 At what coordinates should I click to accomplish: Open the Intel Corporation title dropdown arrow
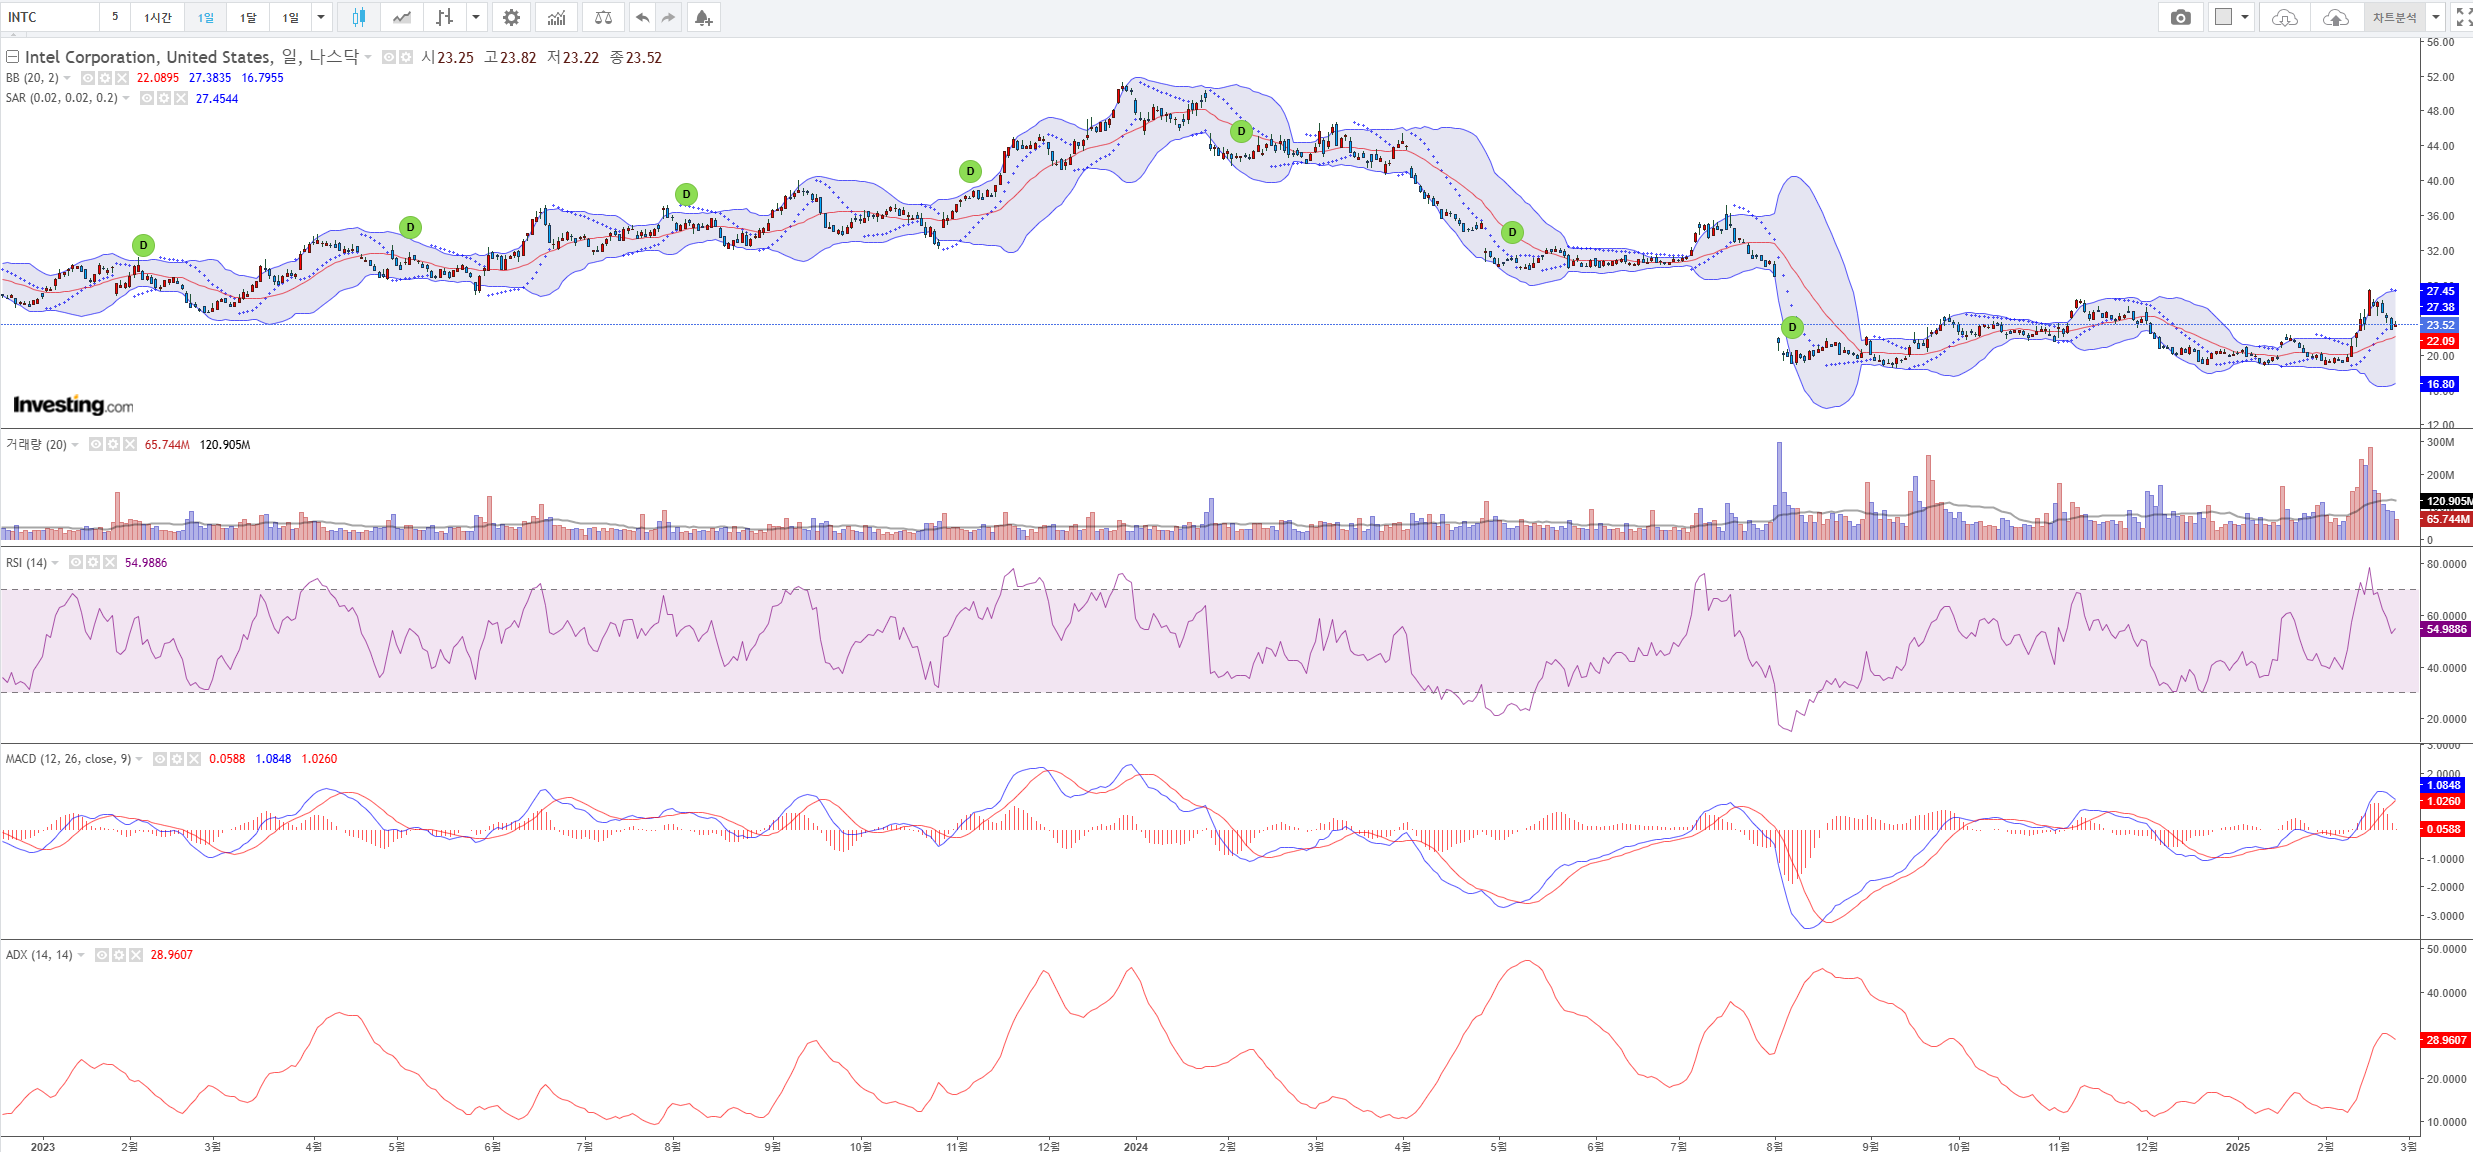tap(368, 57)
